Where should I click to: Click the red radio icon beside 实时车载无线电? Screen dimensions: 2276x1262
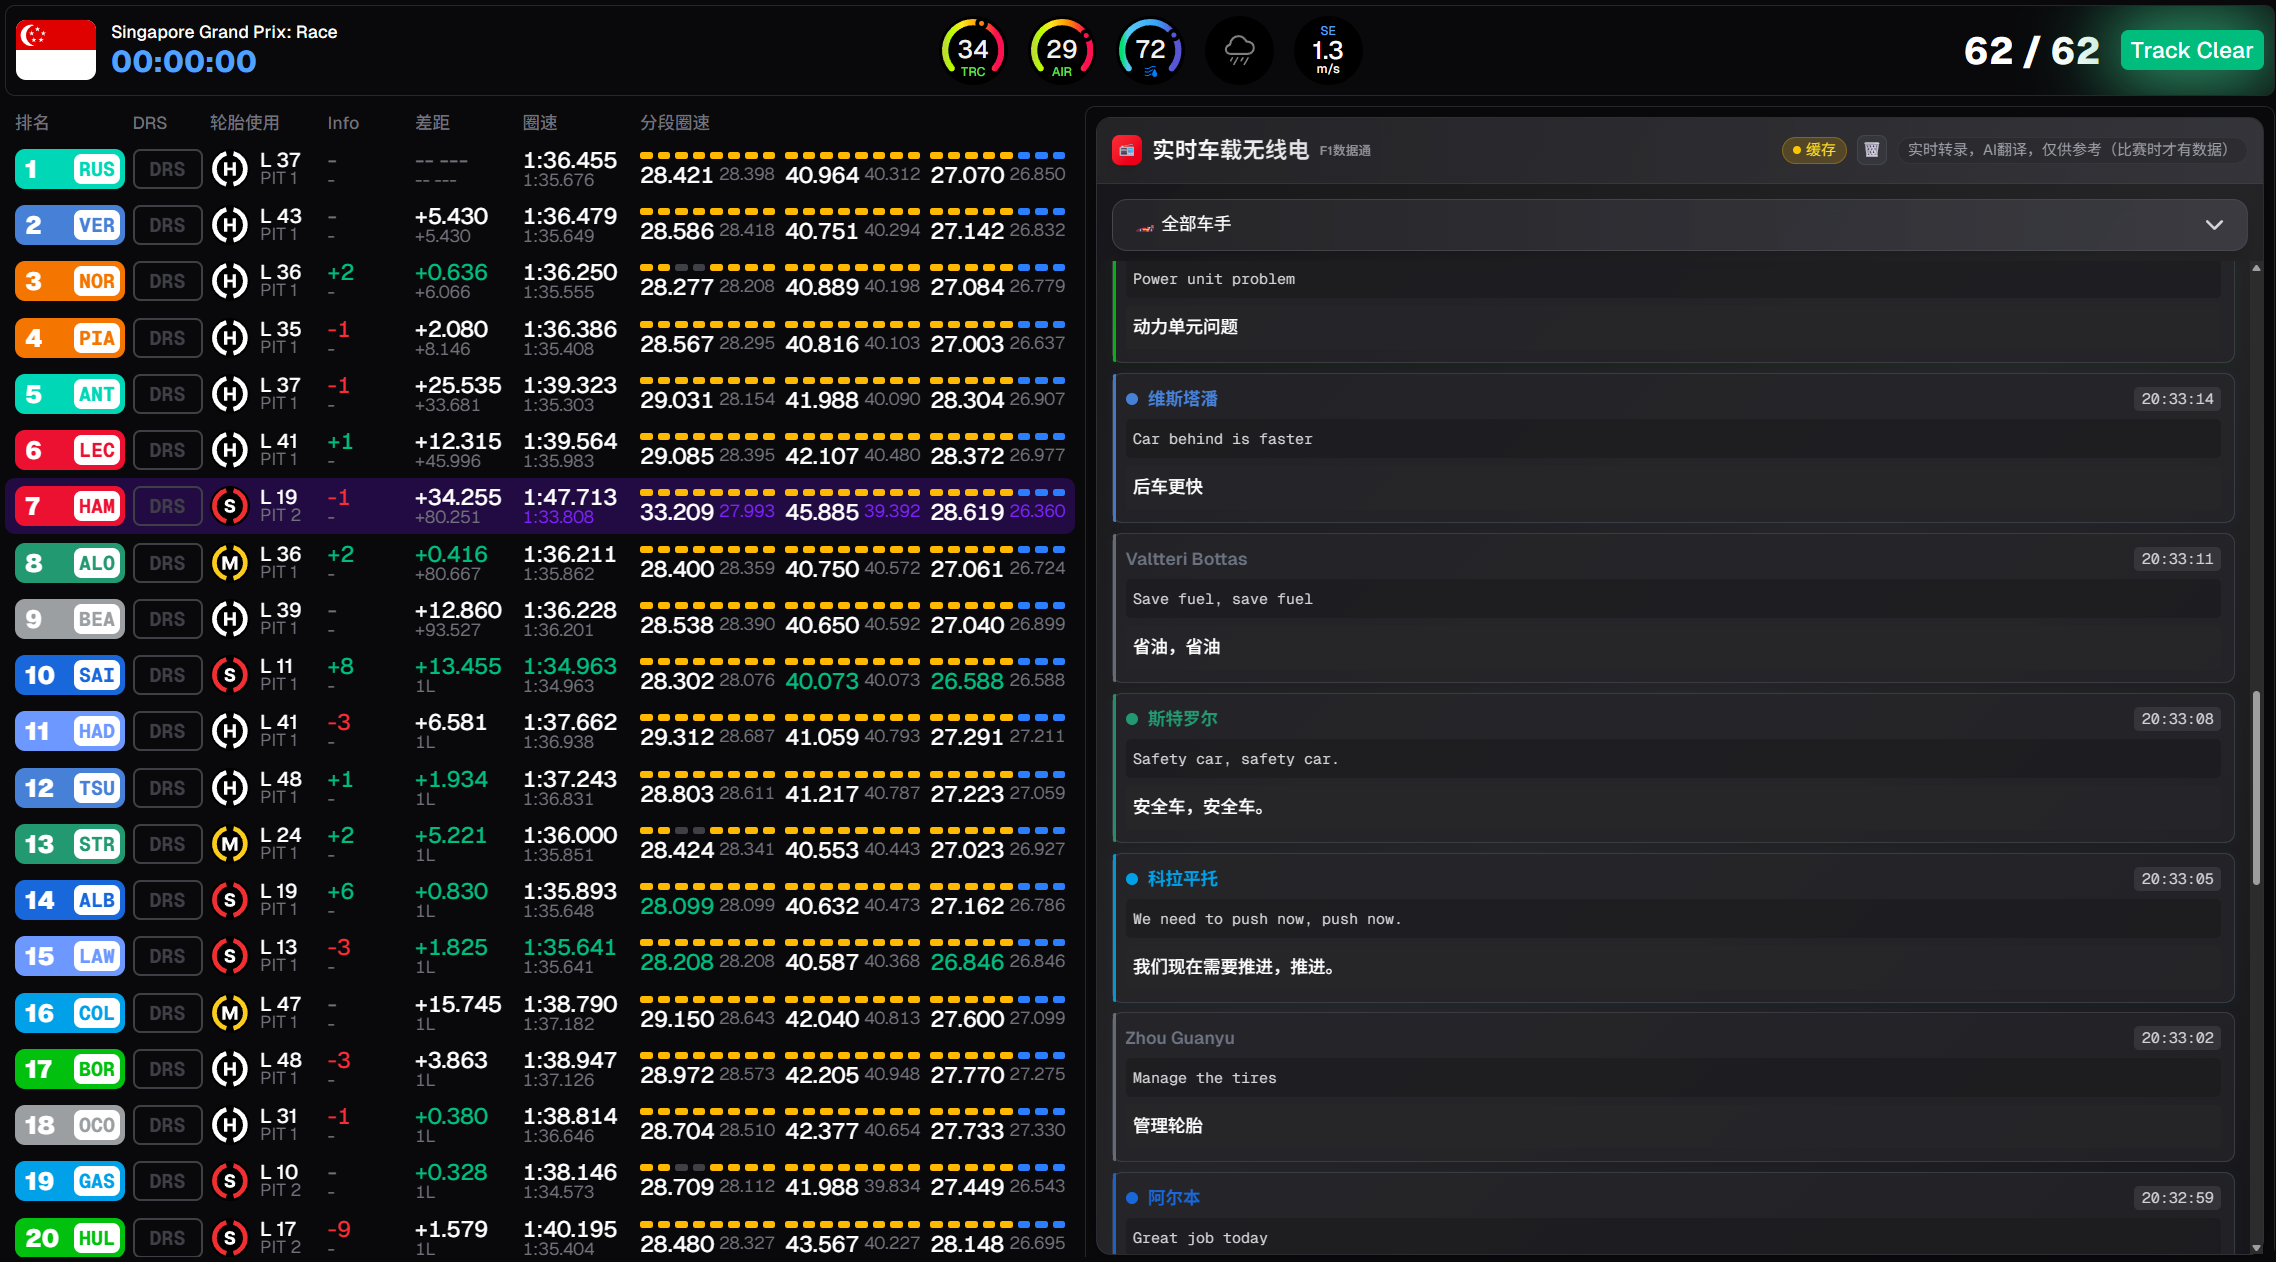(1127, 150)
